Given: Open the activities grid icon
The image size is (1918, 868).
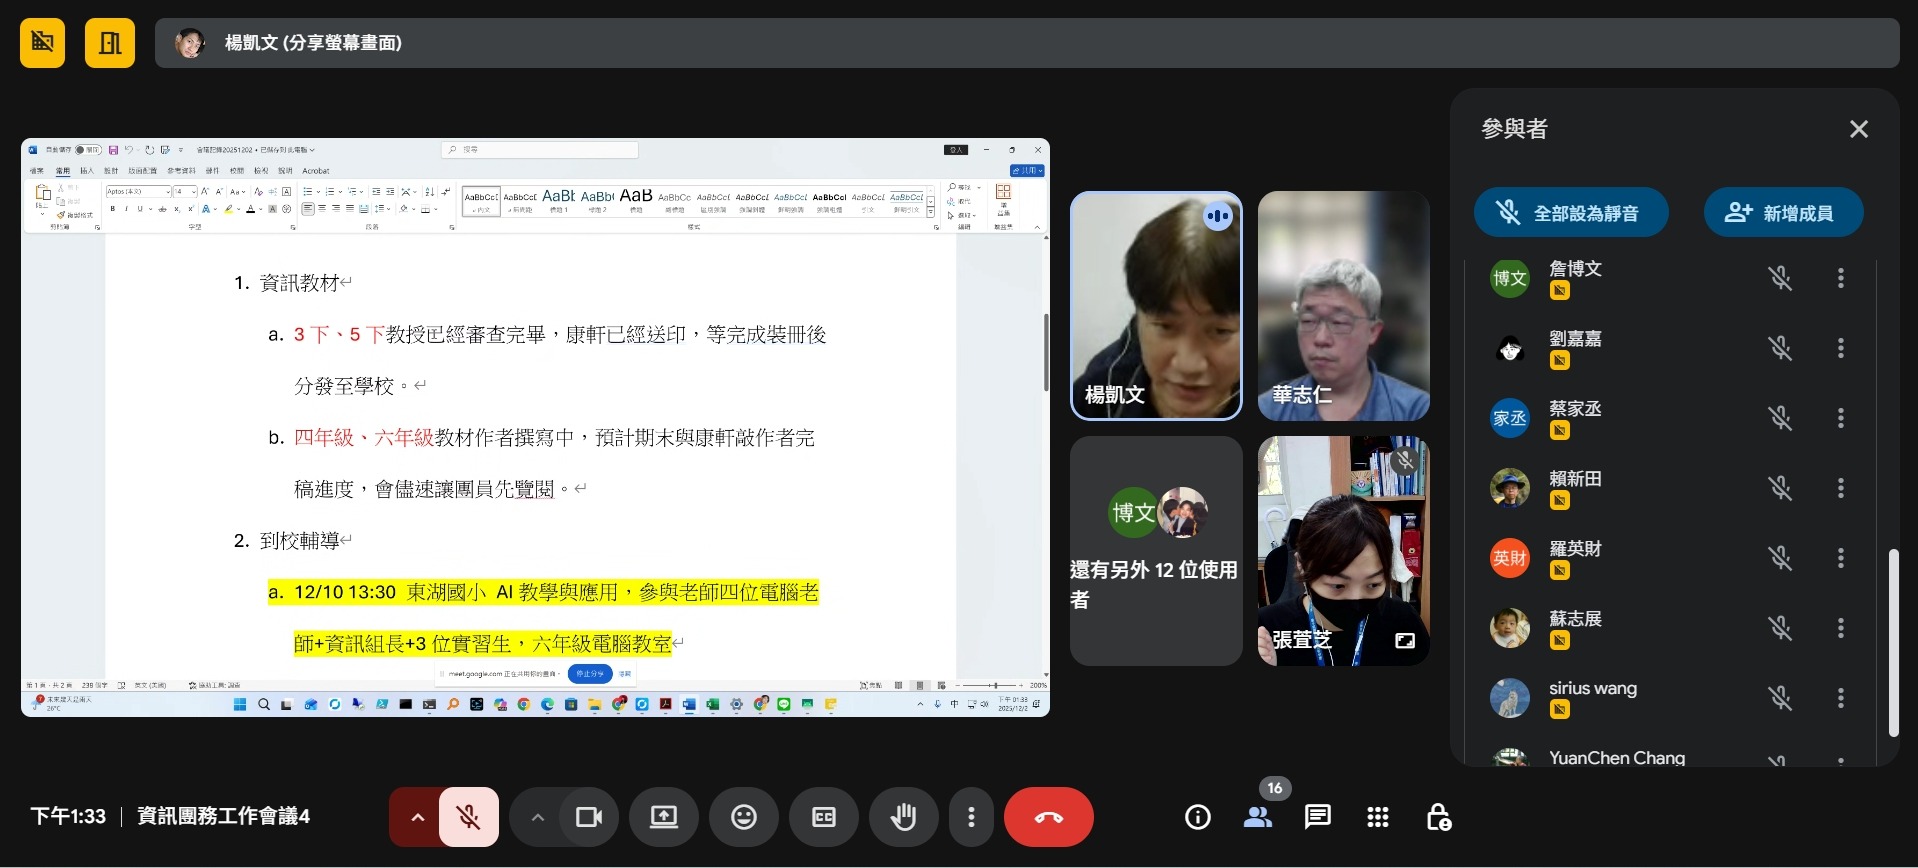Looking at the screenshot, I should [x=1377, y=817].
